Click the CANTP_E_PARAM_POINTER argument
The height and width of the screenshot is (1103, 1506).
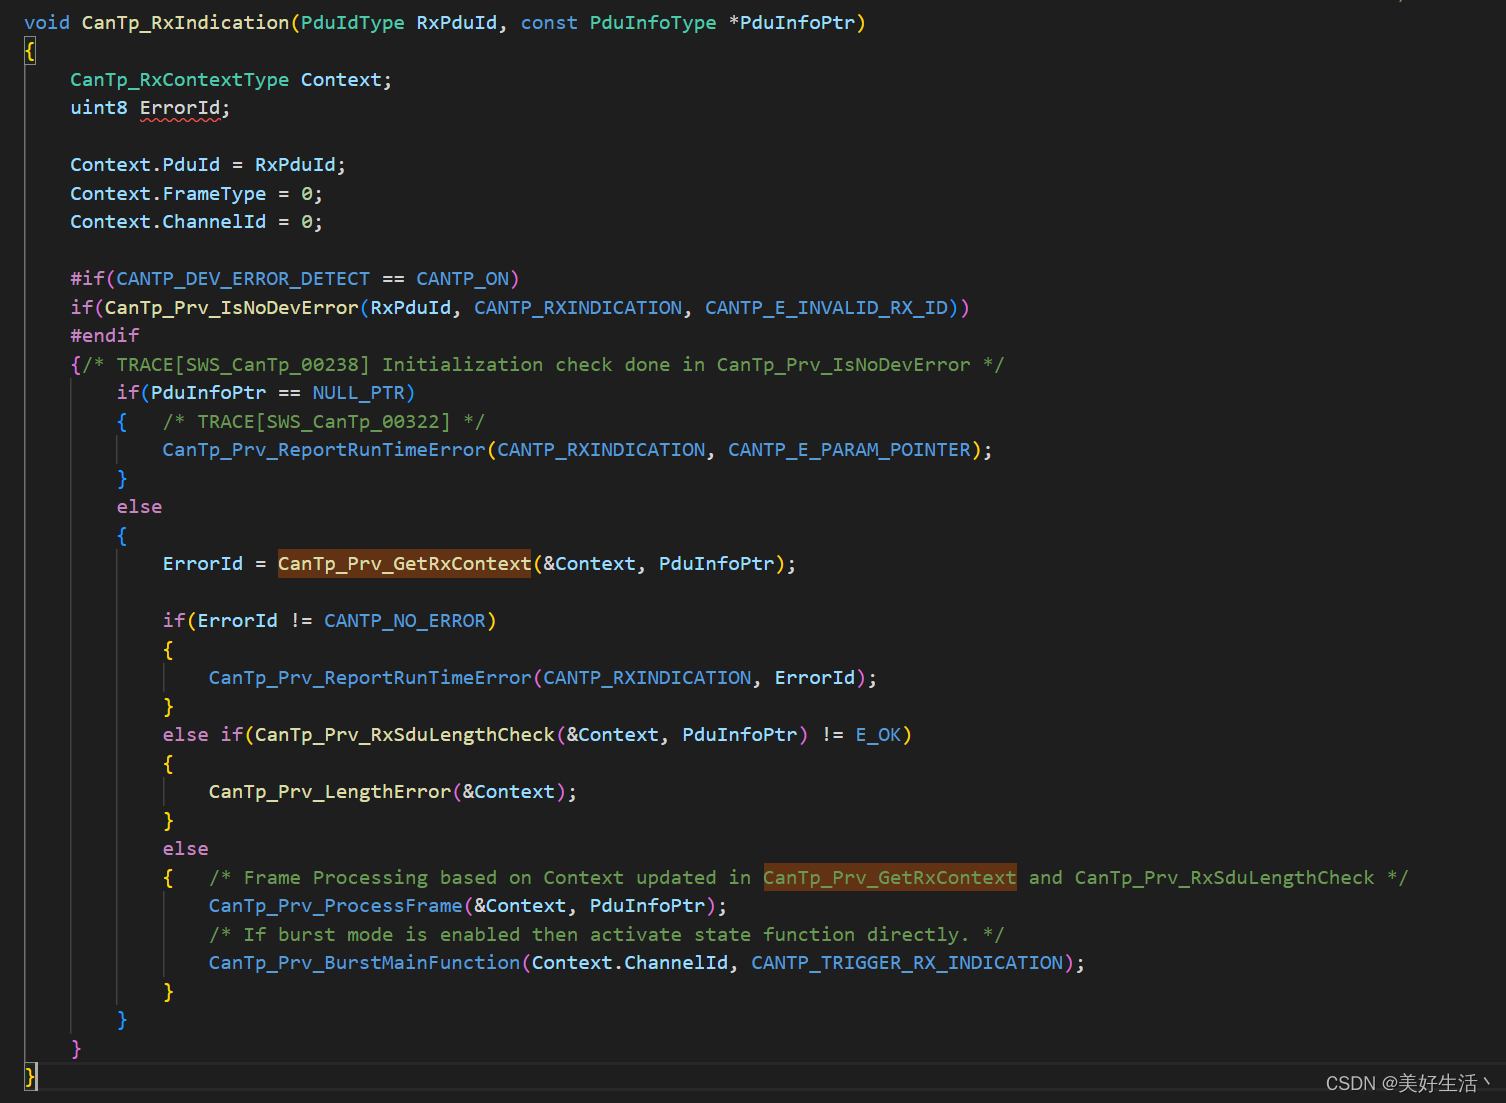(x=849, y=450)
